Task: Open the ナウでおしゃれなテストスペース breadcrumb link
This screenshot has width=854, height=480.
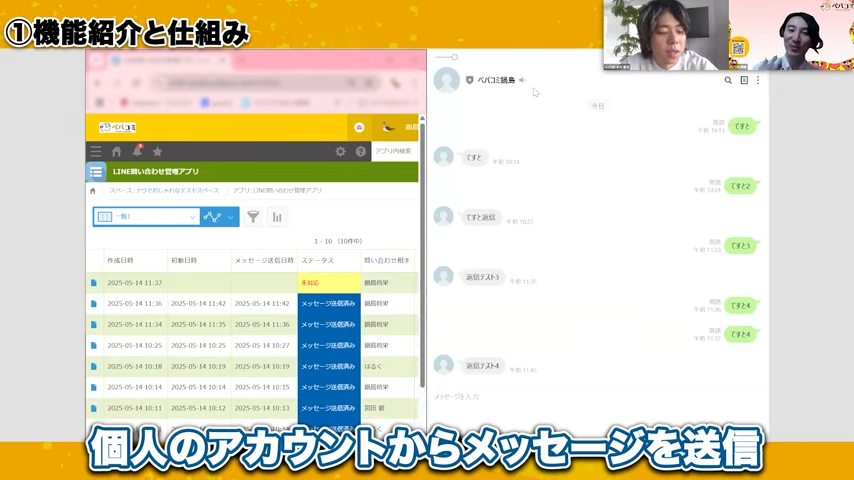Action: tap(178, 191)
